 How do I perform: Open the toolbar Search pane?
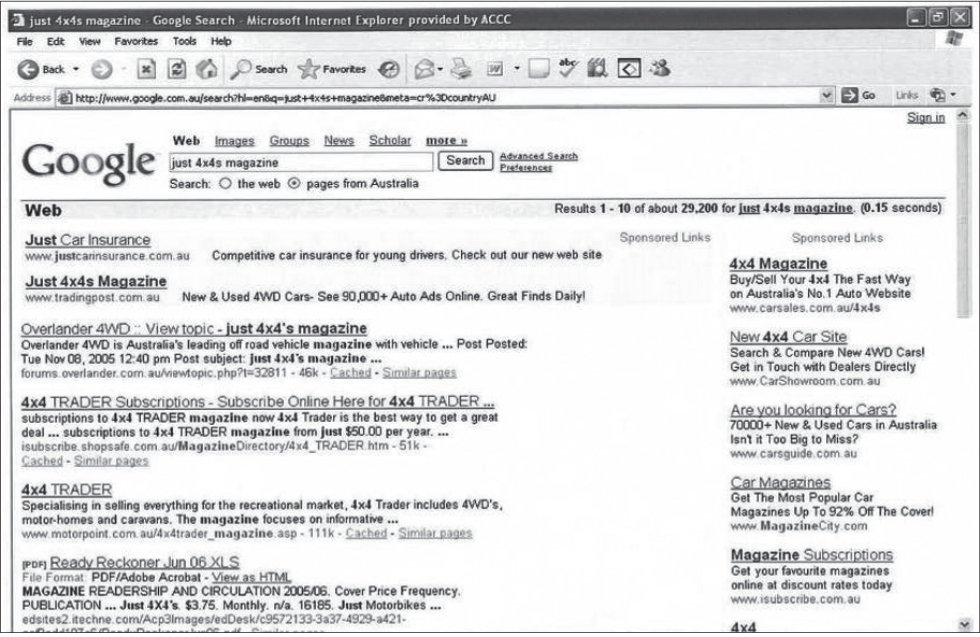[258, 69]
